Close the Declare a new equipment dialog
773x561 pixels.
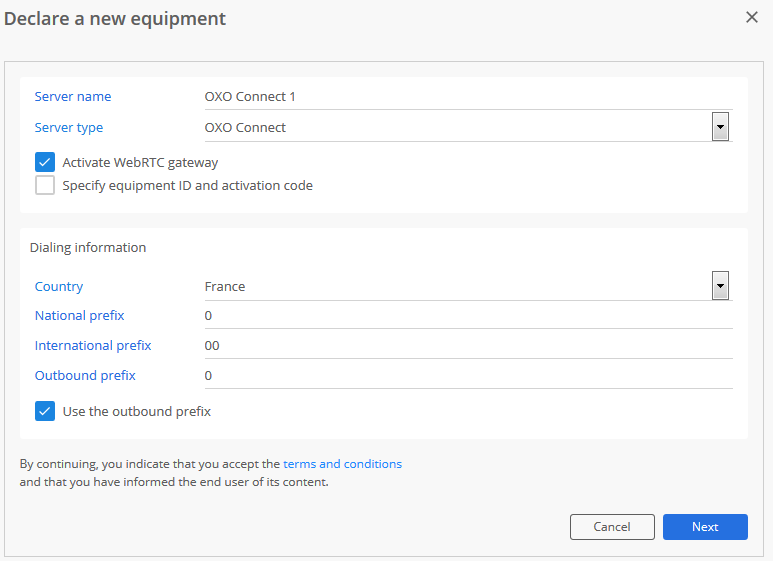[751, 17]
